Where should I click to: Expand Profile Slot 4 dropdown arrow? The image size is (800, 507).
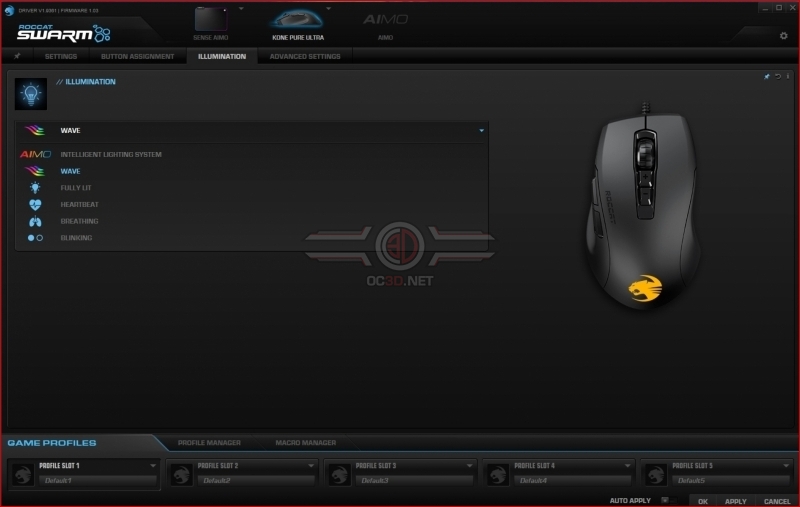click(627, 466)
